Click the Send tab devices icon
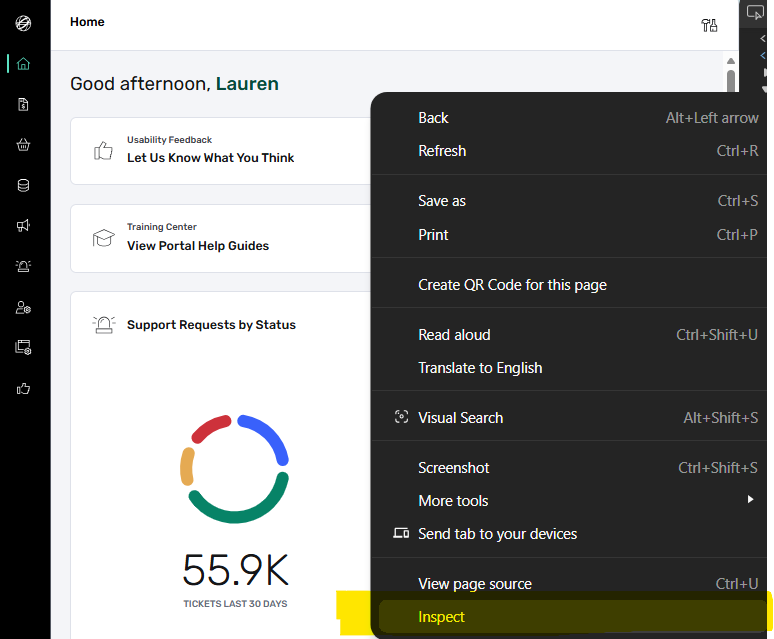The width and height of the screenshot is (774, 639). coord(401,533)
